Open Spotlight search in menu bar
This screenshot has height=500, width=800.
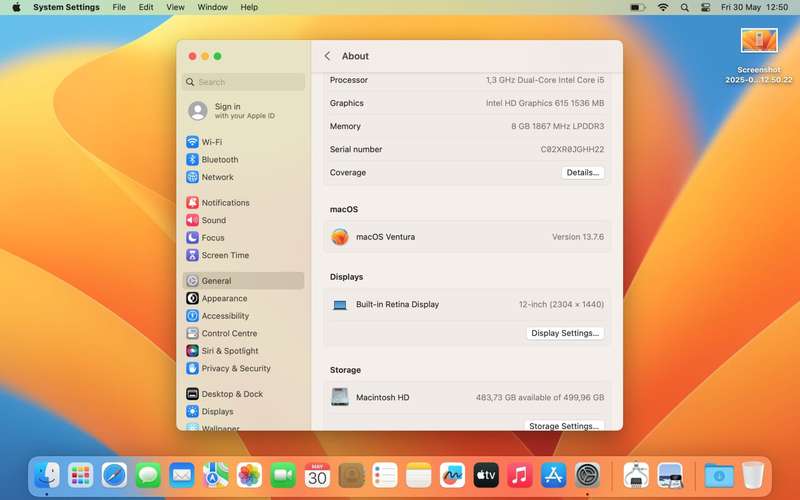(685, 7)
